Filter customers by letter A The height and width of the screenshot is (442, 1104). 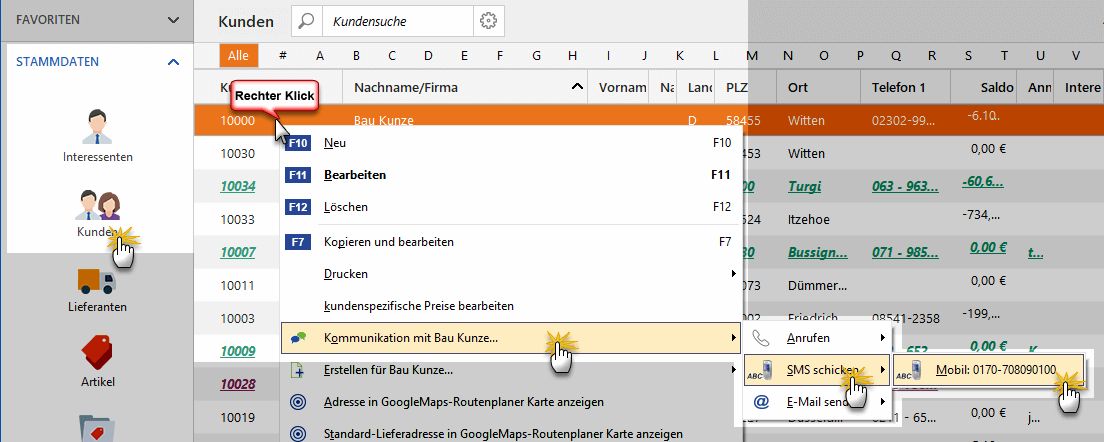(320, 56)
